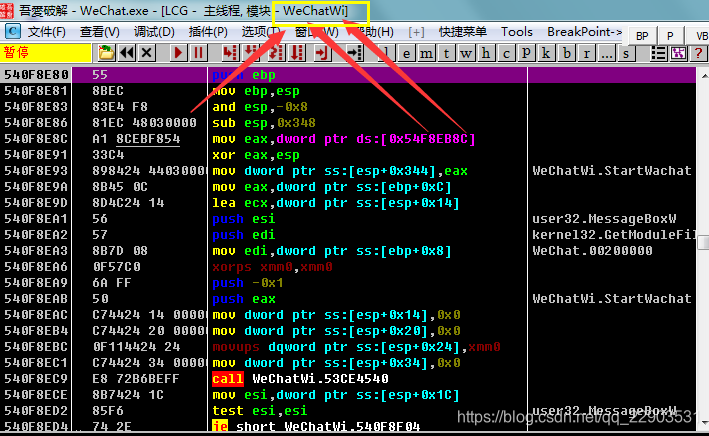Click the comment 'kernel32.GetModuleFil'

614,235
